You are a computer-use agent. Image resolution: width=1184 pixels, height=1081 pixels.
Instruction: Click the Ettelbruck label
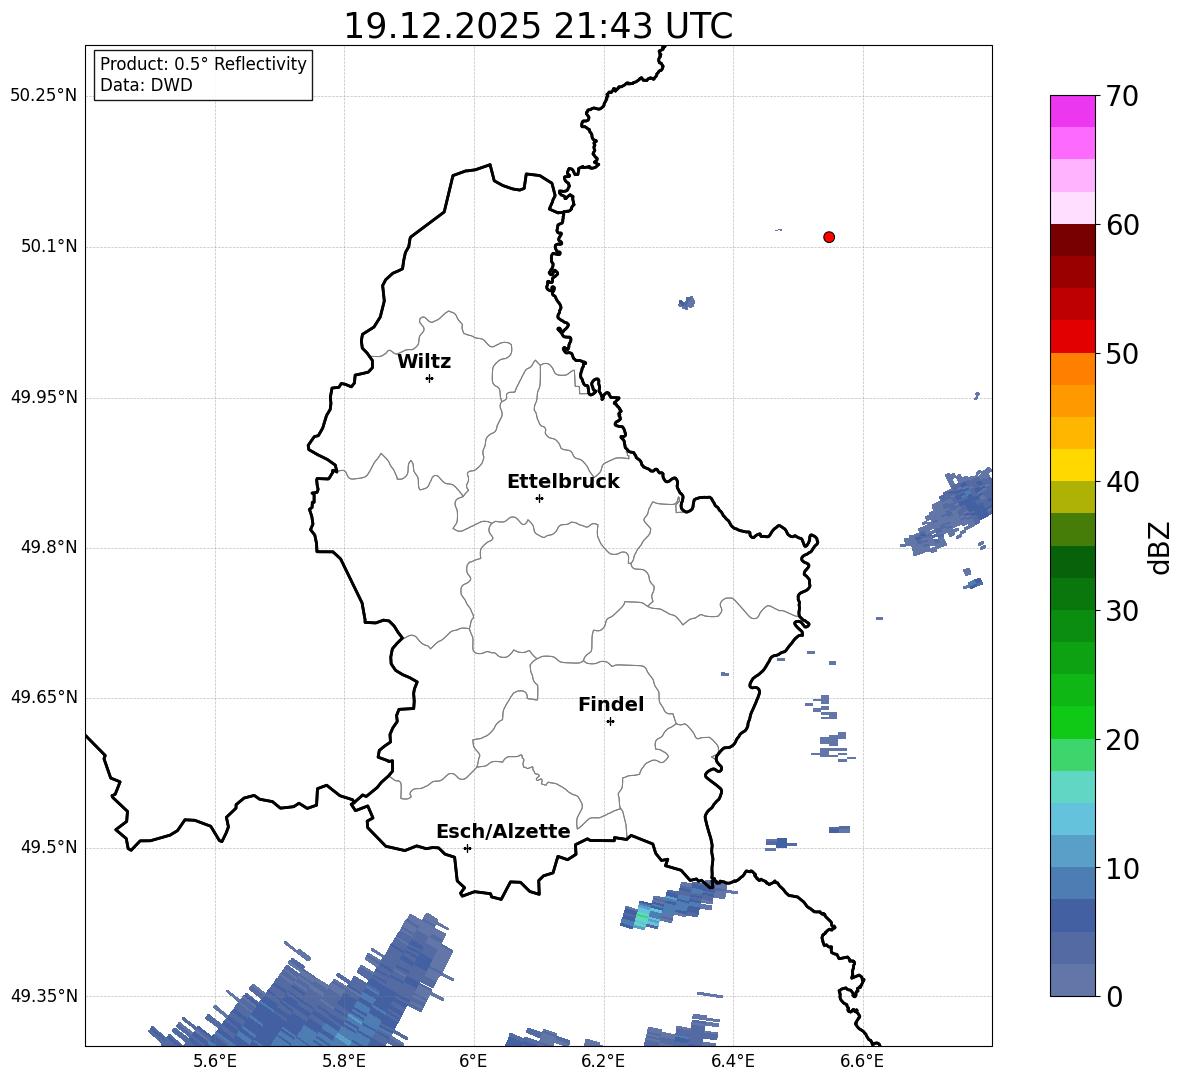563,482
